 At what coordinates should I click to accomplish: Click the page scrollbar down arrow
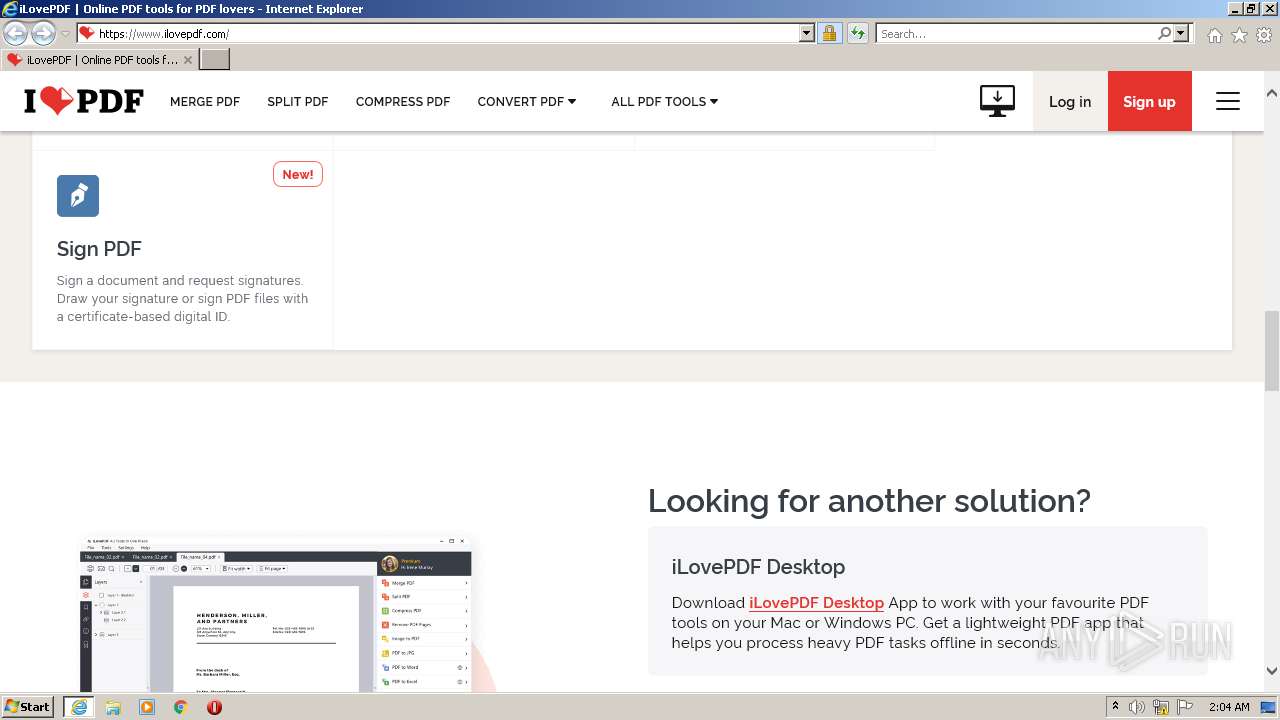coord(1272,671)
